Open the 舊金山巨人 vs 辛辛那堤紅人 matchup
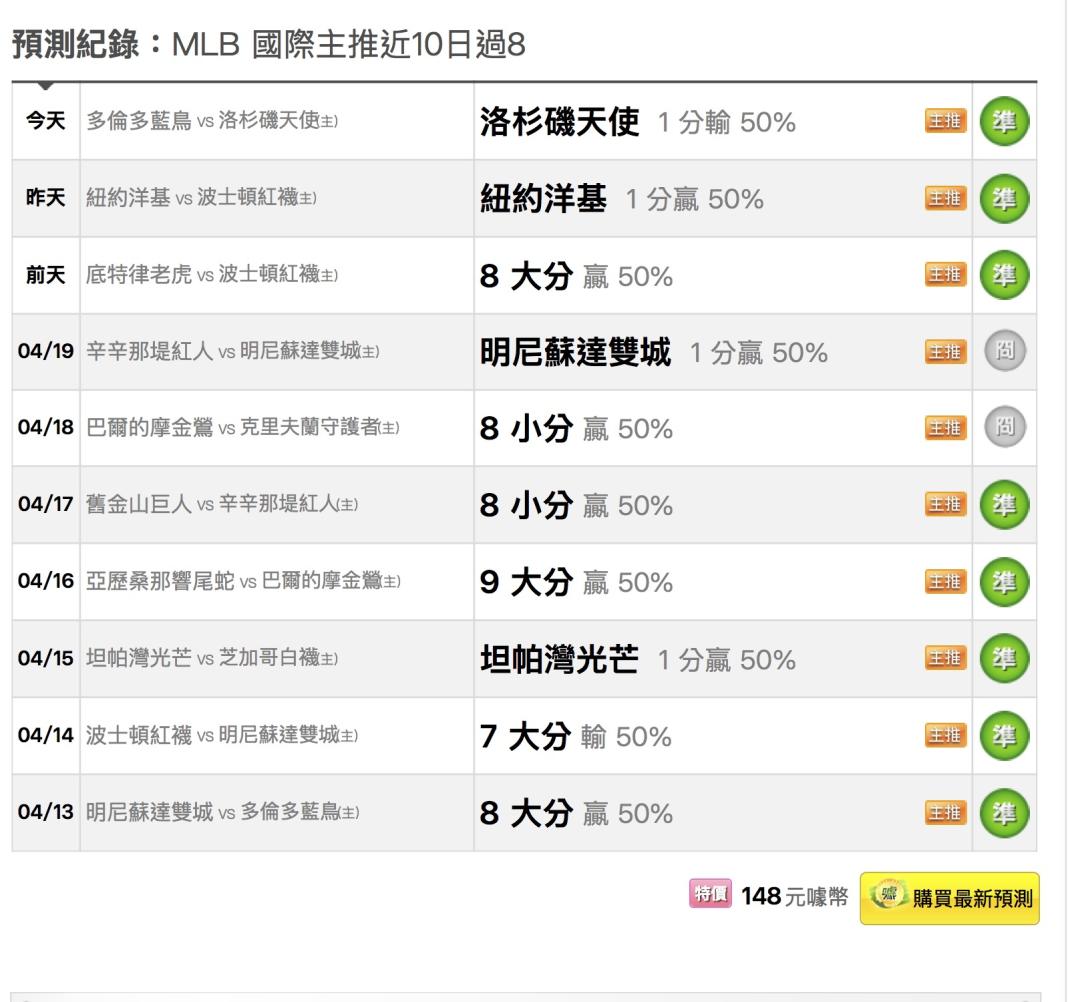The height and width of the screenshot is (1002, 1080). [222, 506]
